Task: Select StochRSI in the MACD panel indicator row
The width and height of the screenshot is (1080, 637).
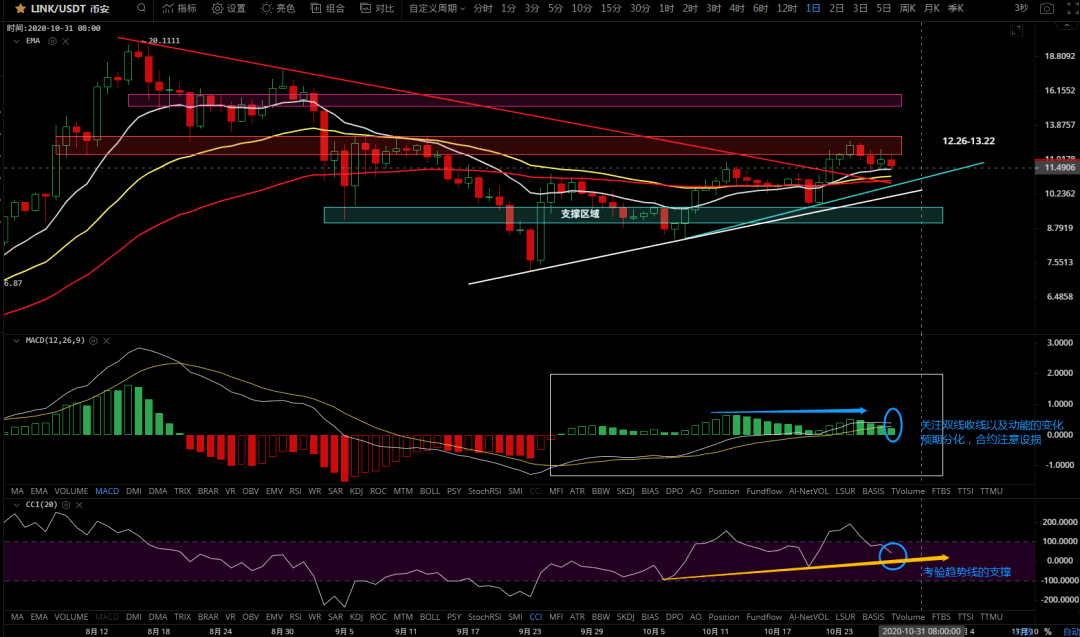Action: point(484,491)
